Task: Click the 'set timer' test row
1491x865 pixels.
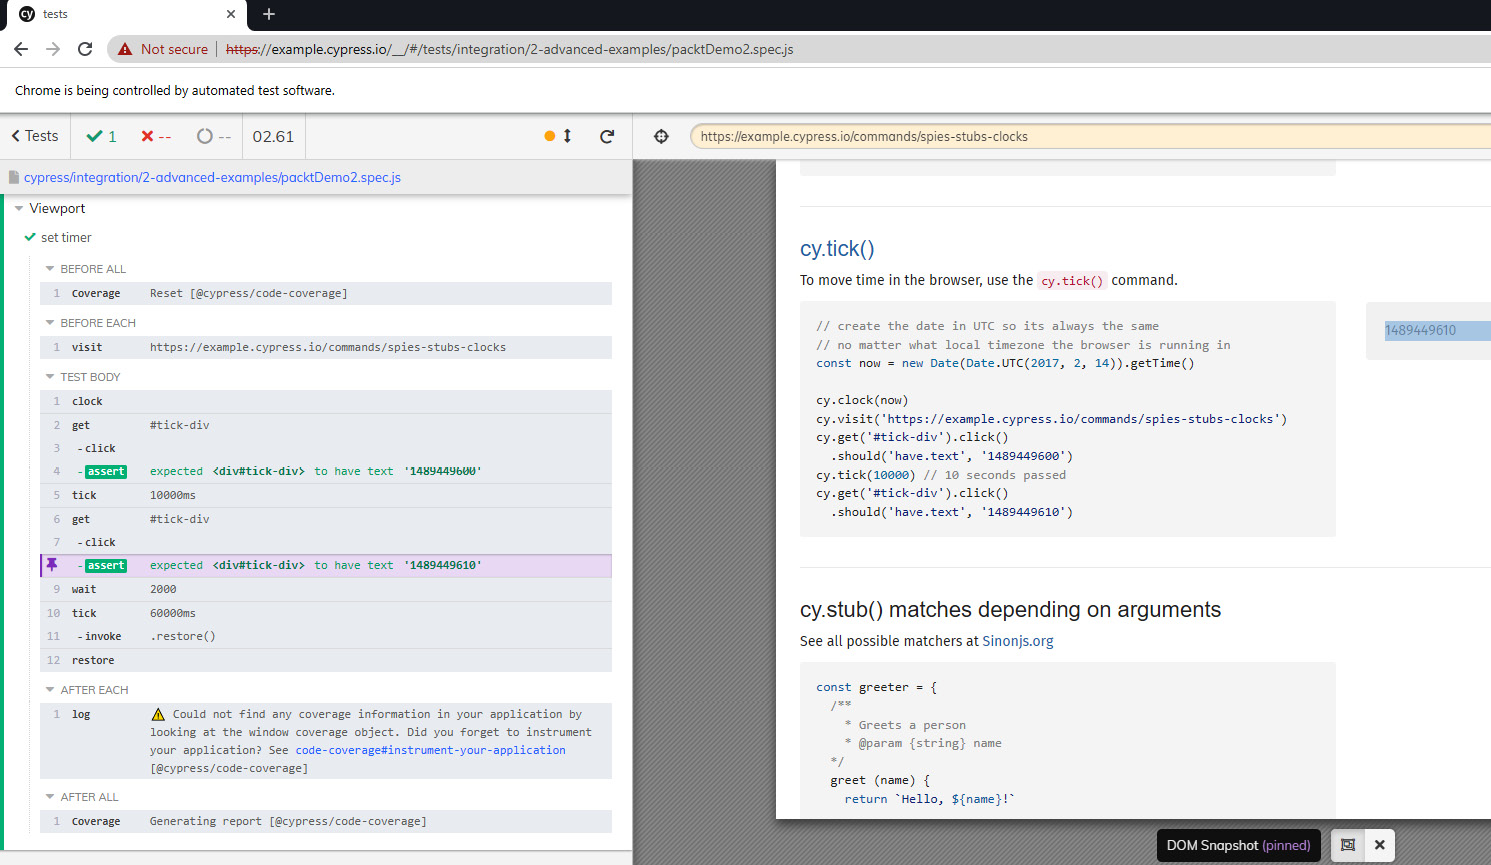Action: pyautogui.click(x=66, y=237)
